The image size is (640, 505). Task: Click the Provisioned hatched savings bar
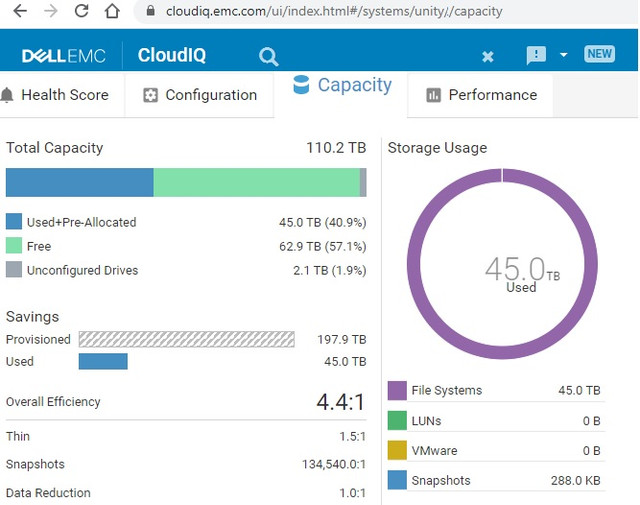point(187,339)
